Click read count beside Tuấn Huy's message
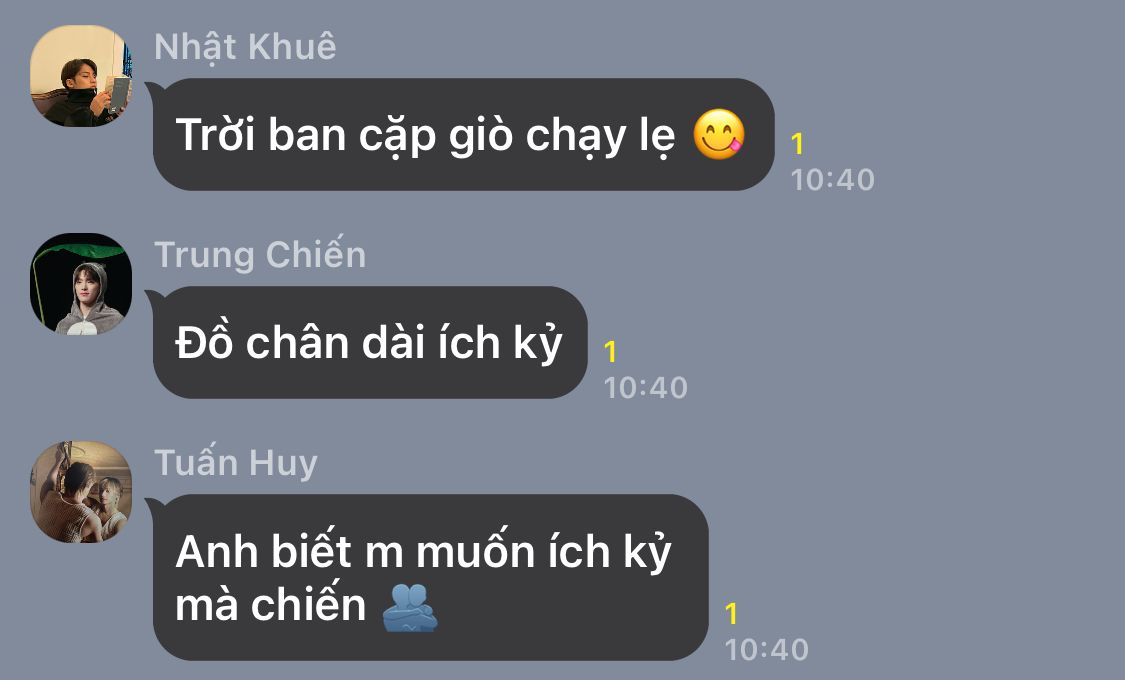 pyautogui.click(x=731, y=614)
